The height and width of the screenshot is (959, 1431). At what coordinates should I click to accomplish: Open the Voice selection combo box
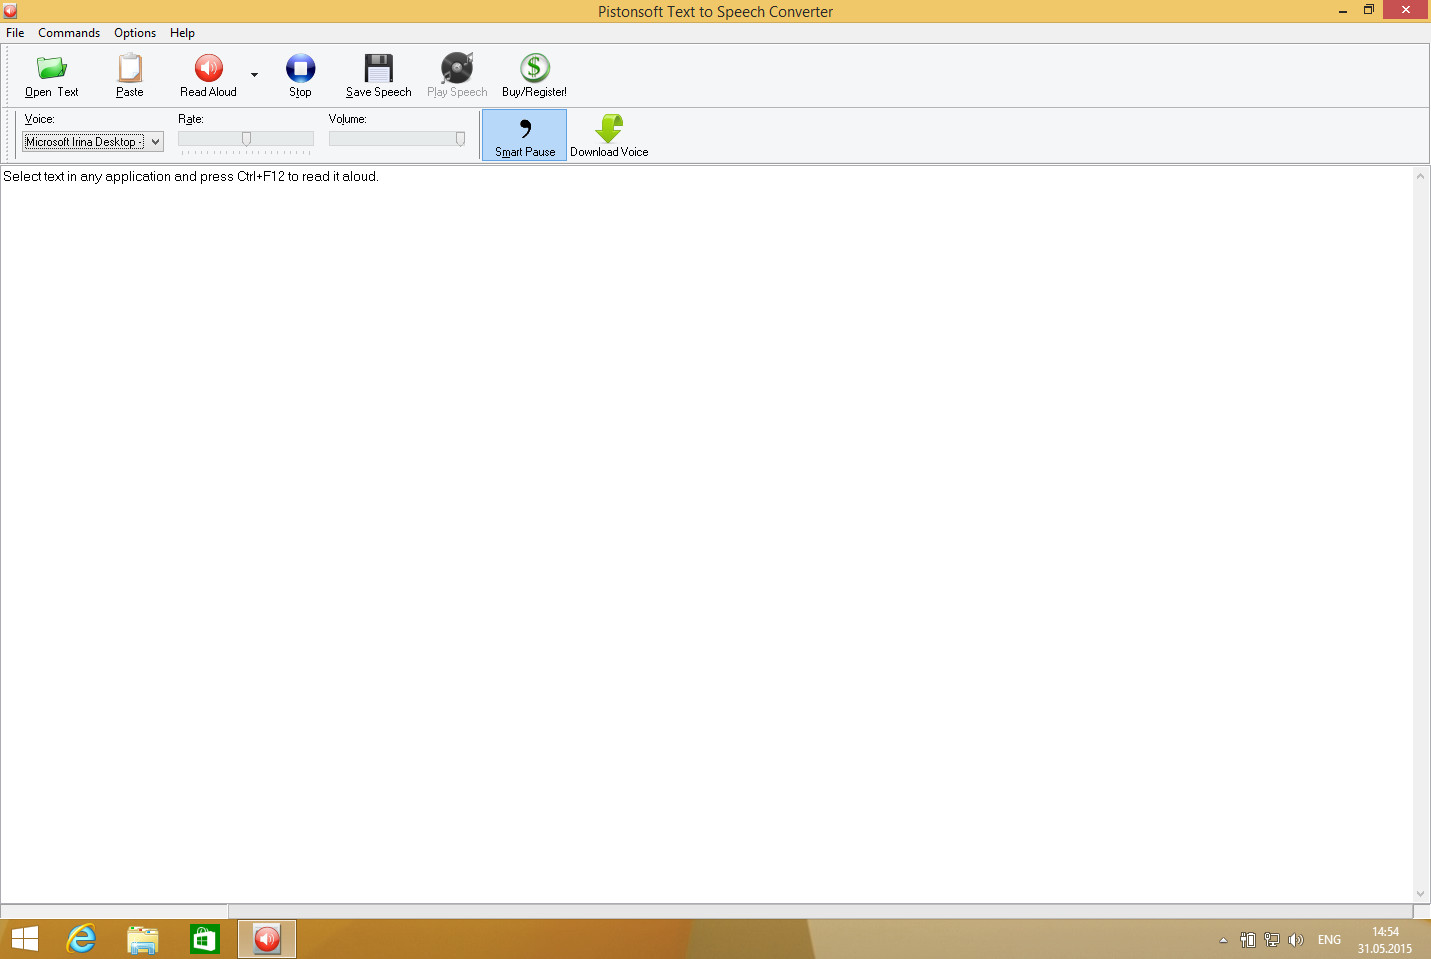93,142
